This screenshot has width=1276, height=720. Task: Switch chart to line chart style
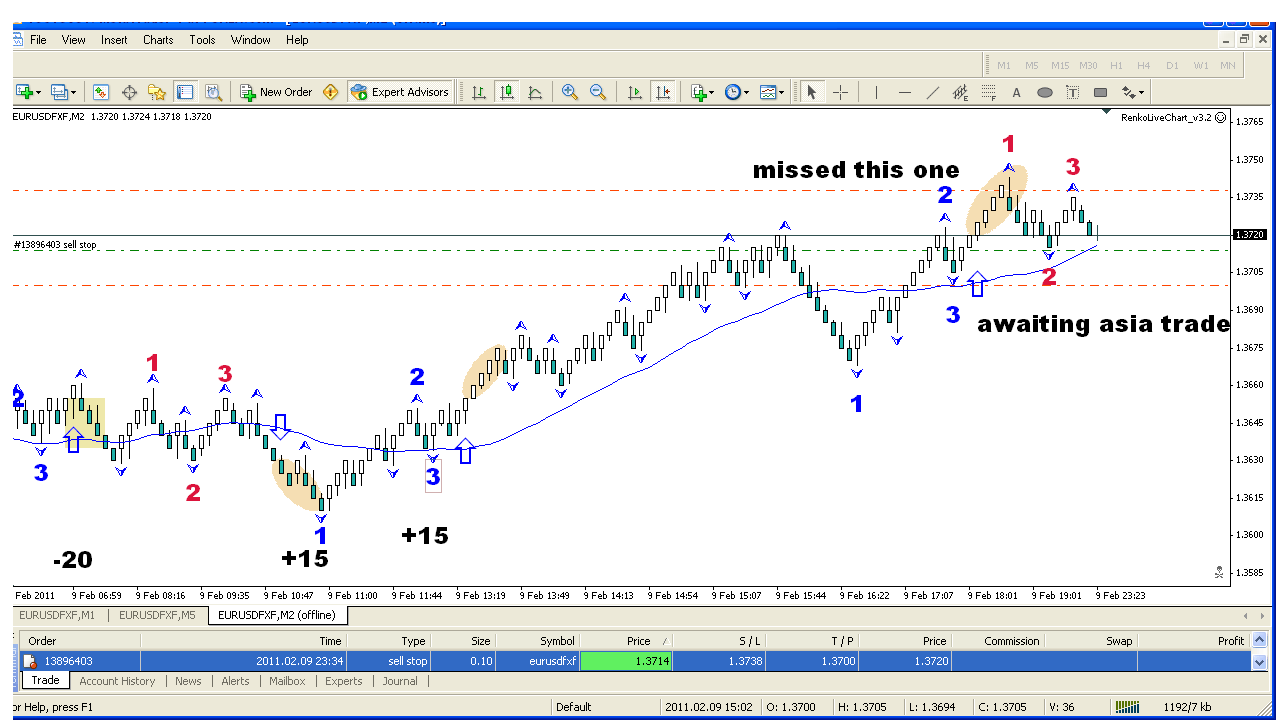point(535,92)
